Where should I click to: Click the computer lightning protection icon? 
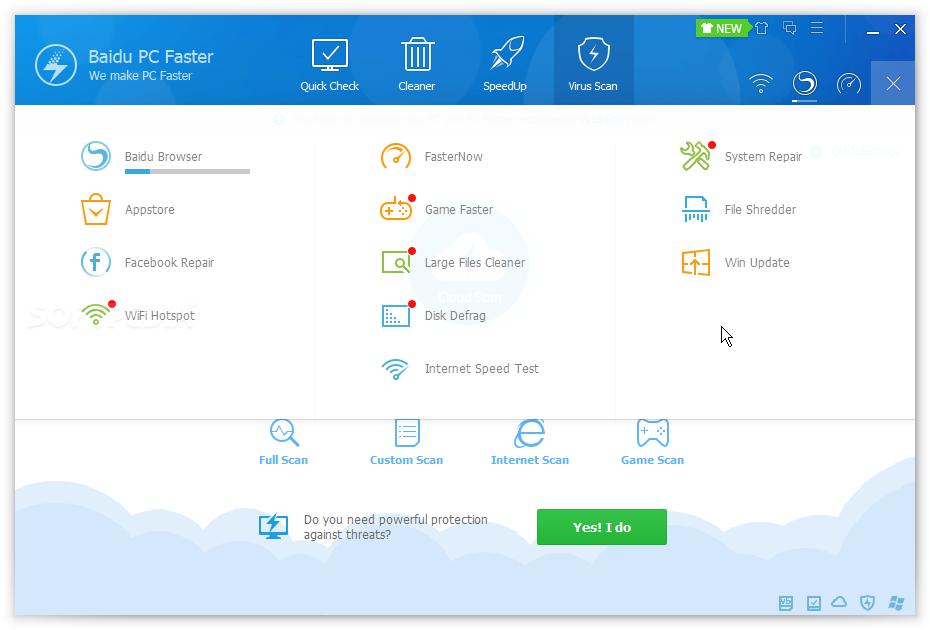273,526
